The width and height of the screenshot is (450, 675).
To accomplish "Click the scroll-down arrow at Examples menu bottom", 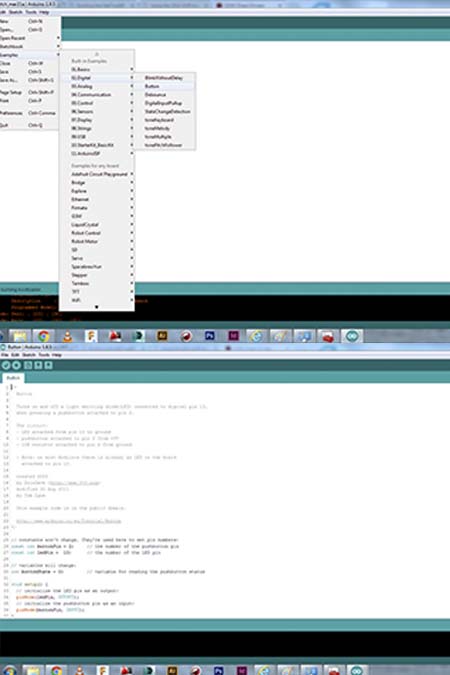I will 96,307.
